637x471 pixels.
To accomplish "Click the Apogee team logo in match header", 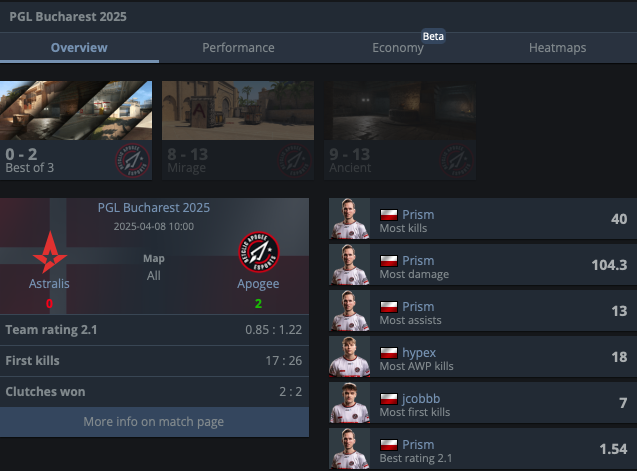I will click(x=259, y=252).
